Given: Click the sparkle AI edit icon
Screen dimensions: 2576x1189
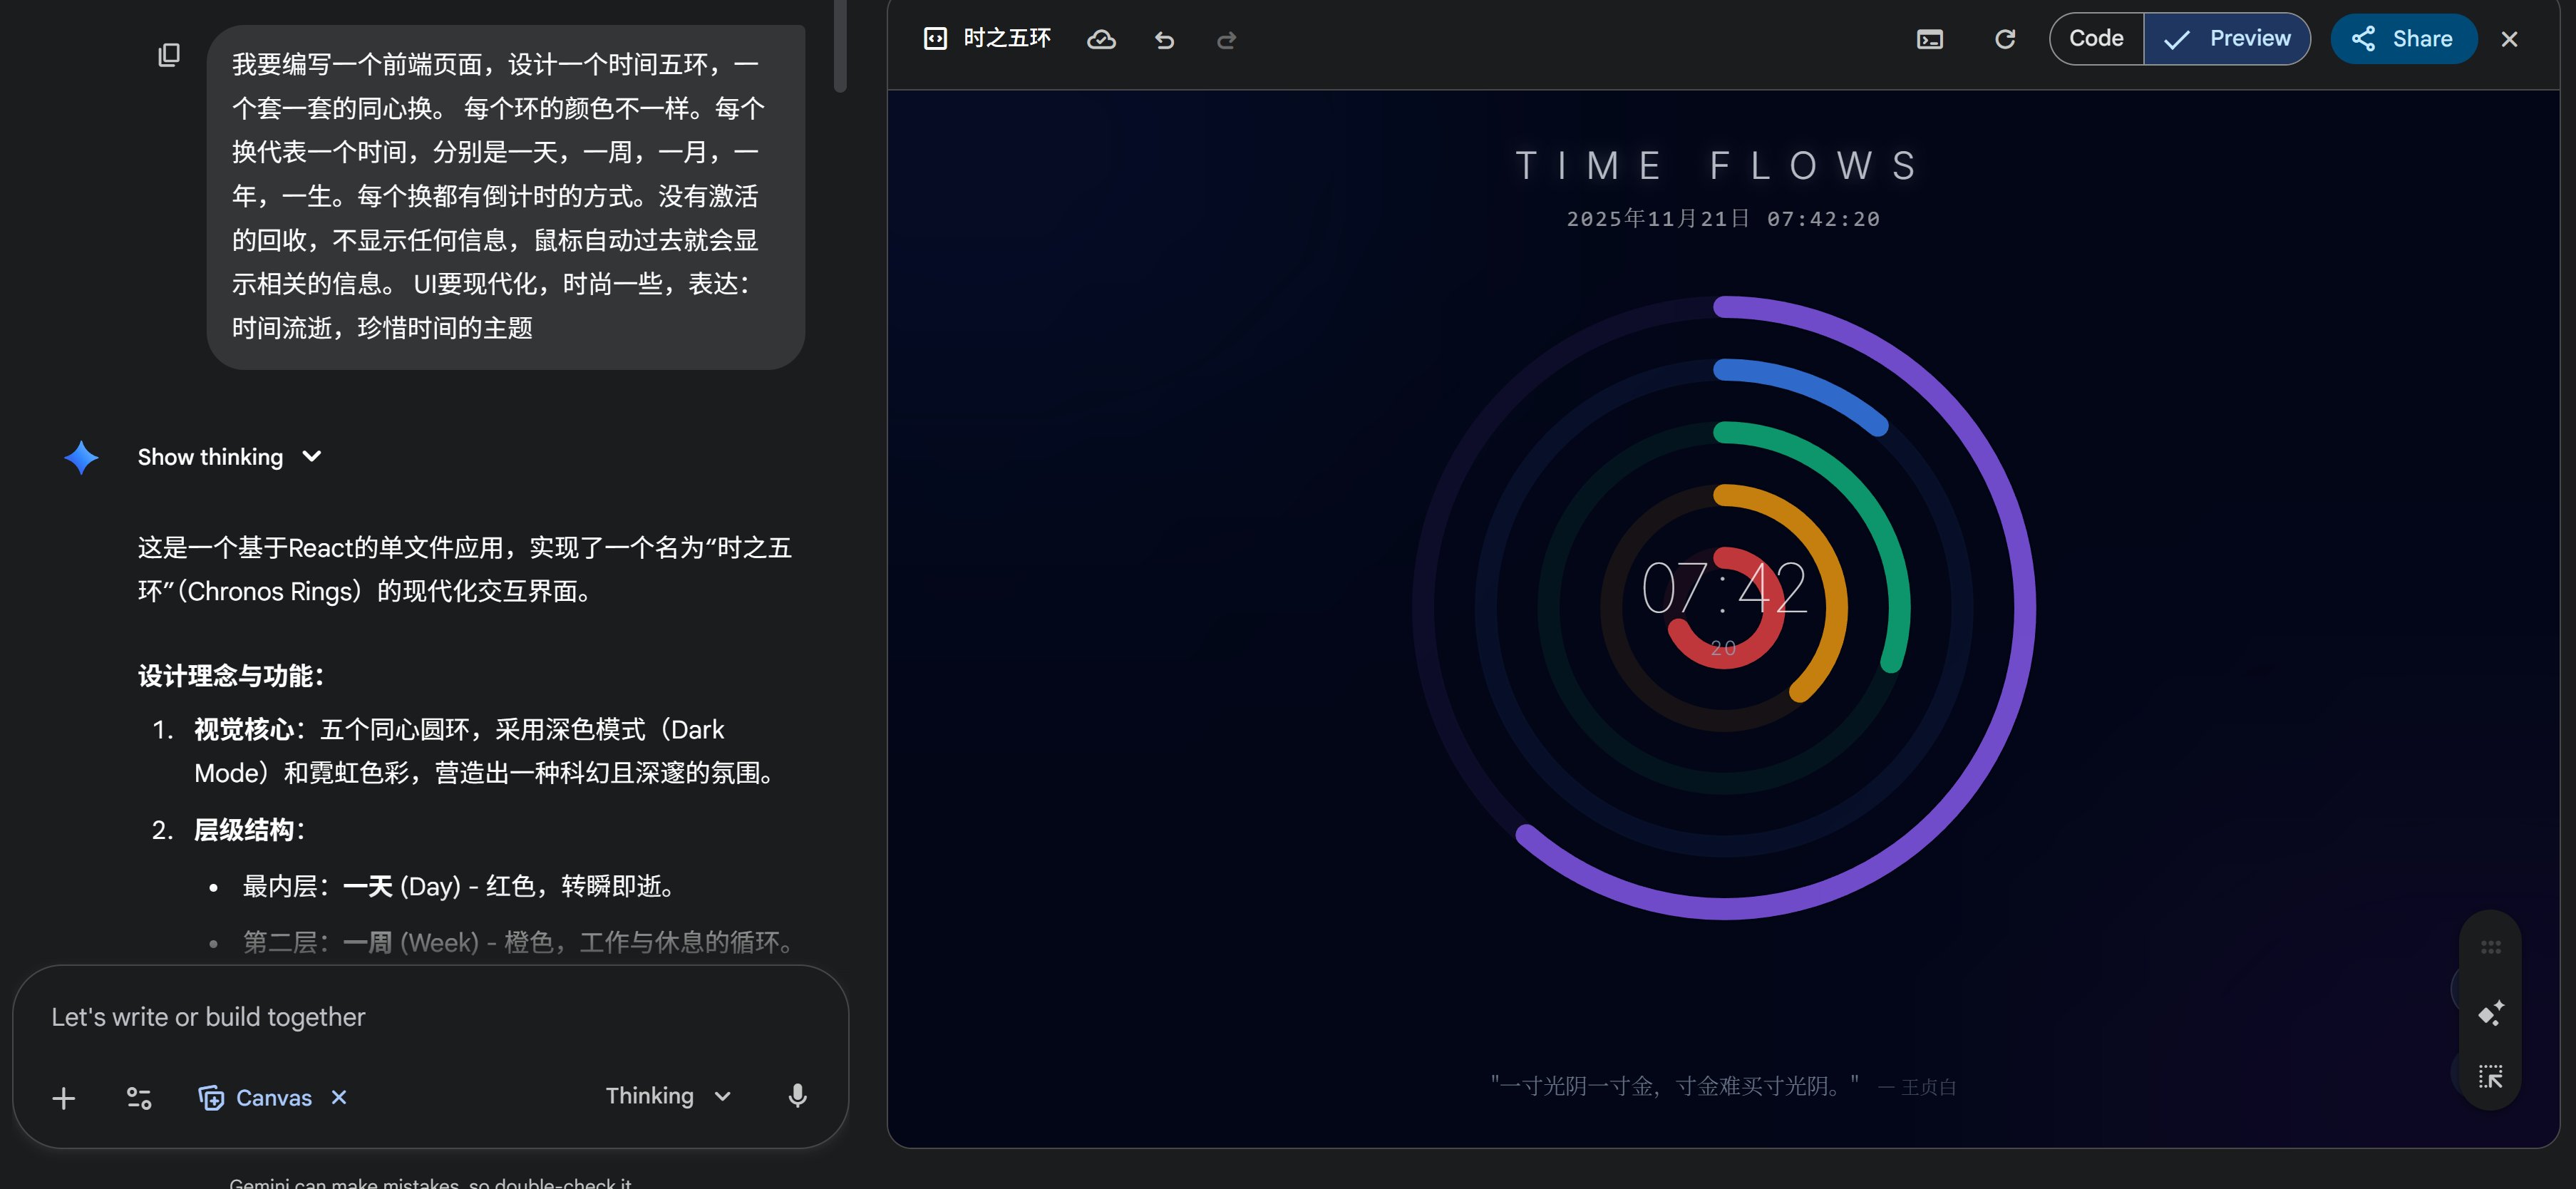Looking at the screenshot, I should (2490, 1013).
